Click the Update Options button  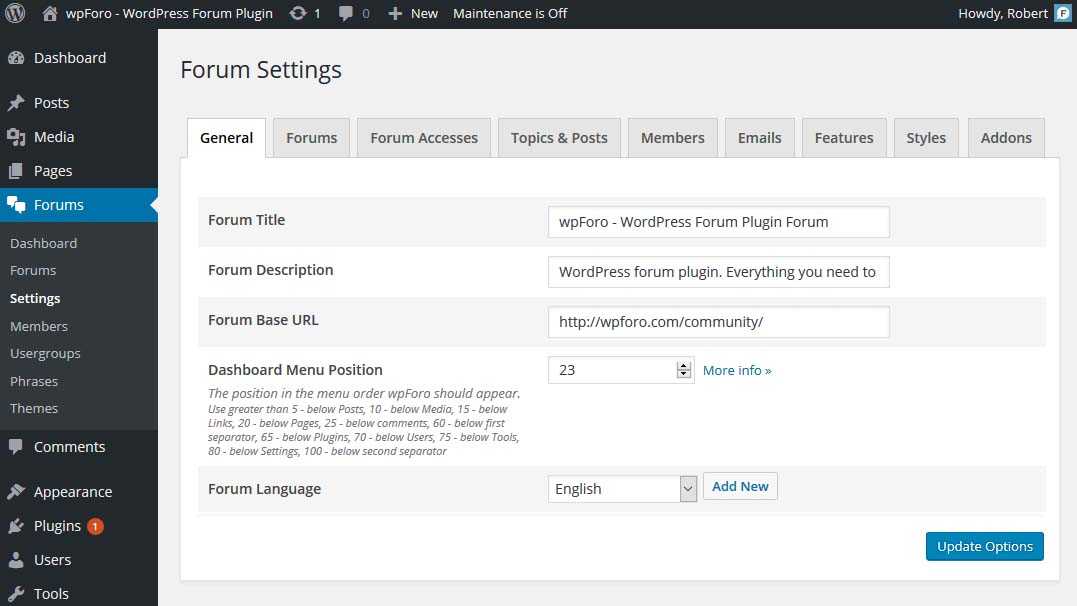click(x=984, y=546)
